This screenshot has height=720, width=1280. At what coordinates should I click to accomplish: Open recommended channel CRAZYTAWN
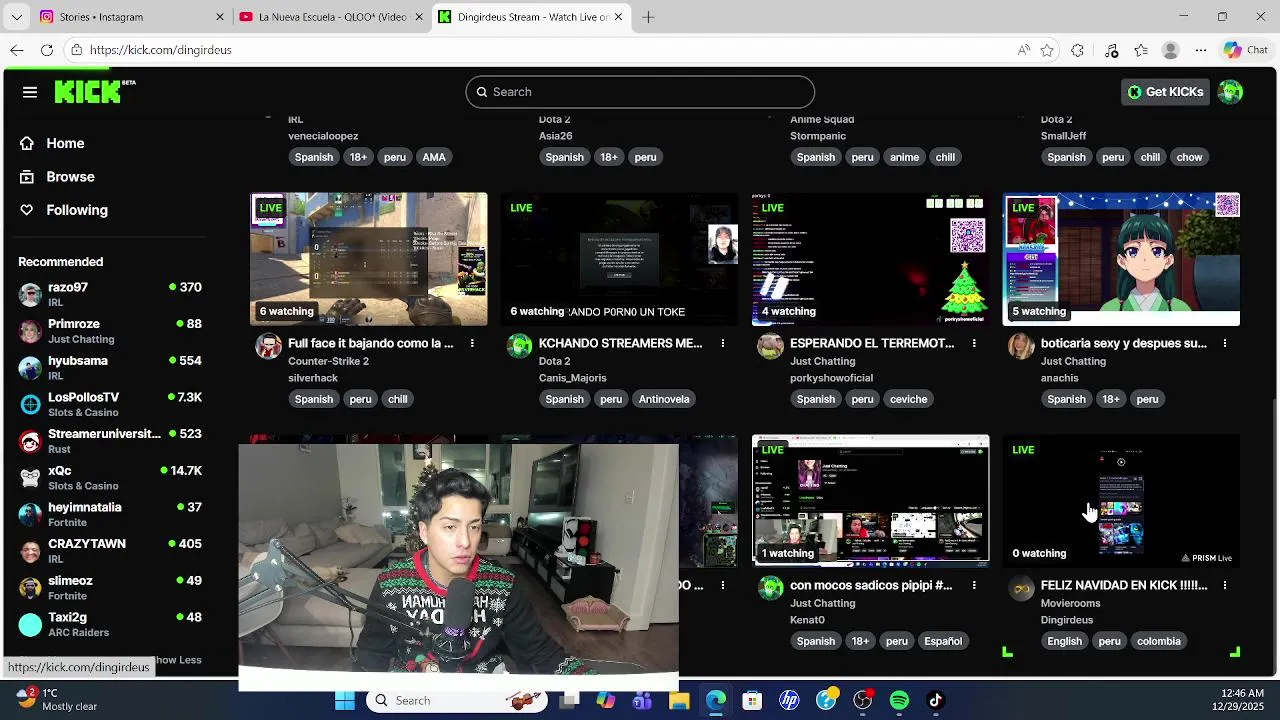click(110, 551)
